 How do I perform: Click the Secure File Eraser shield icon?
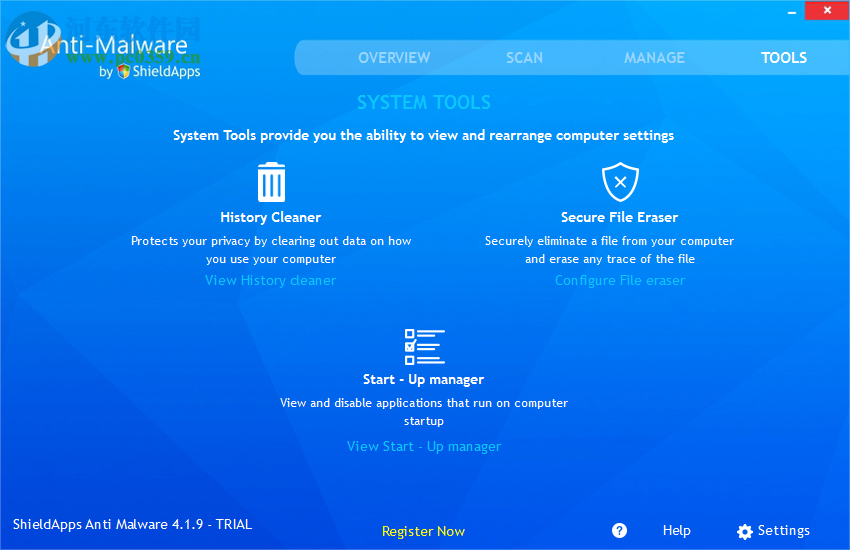tap(620, 182)
